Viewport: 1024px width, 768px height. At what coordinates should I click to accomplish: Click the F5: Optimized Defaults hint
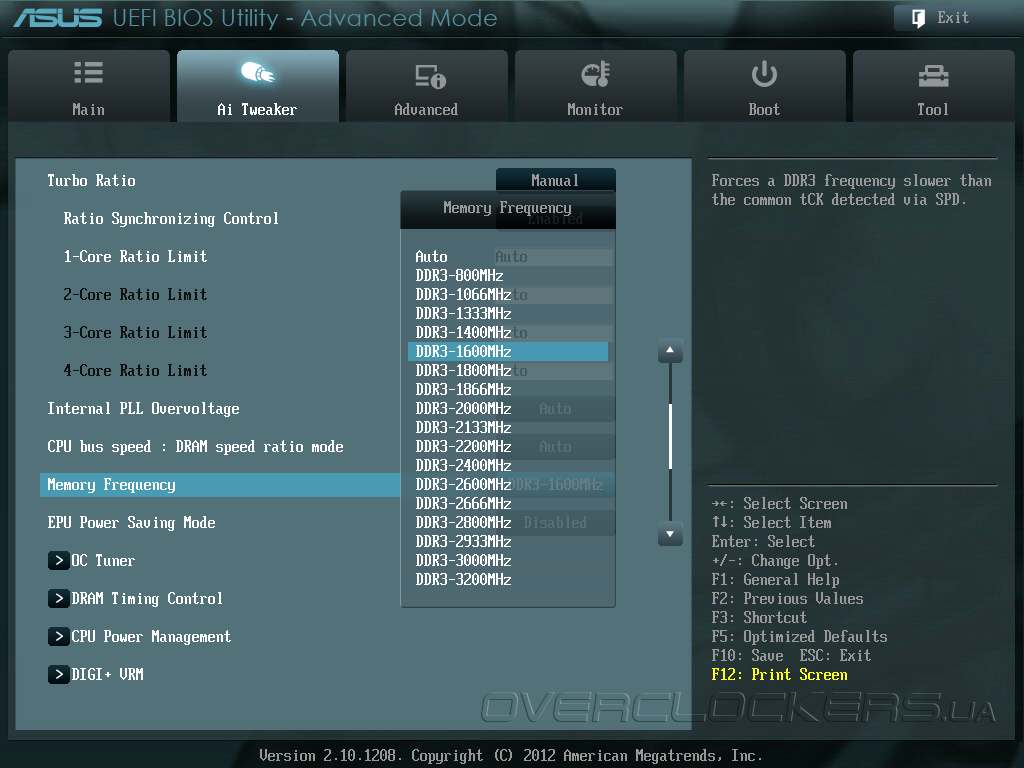coord(799,636)
